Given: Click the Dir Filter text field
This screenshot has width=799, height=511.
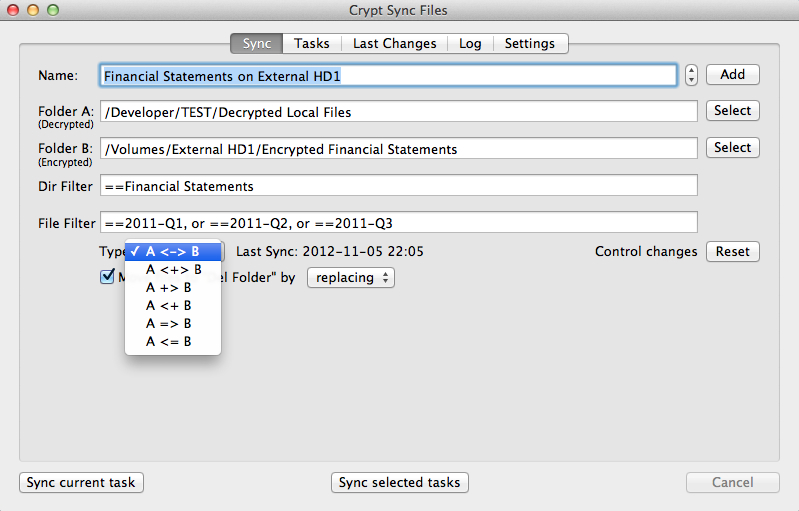Looking at the screenshot, I should (x=398, y=186).
